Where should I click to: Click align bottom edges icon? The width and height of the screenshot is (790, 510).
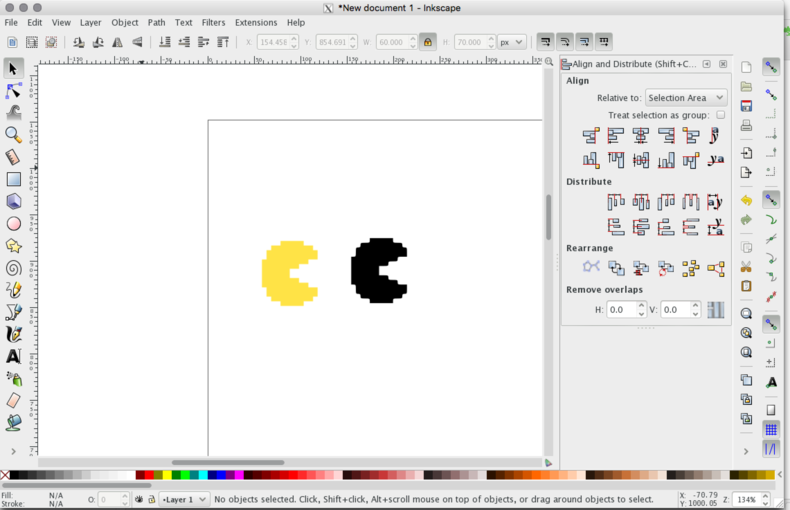tap(666, 160)
